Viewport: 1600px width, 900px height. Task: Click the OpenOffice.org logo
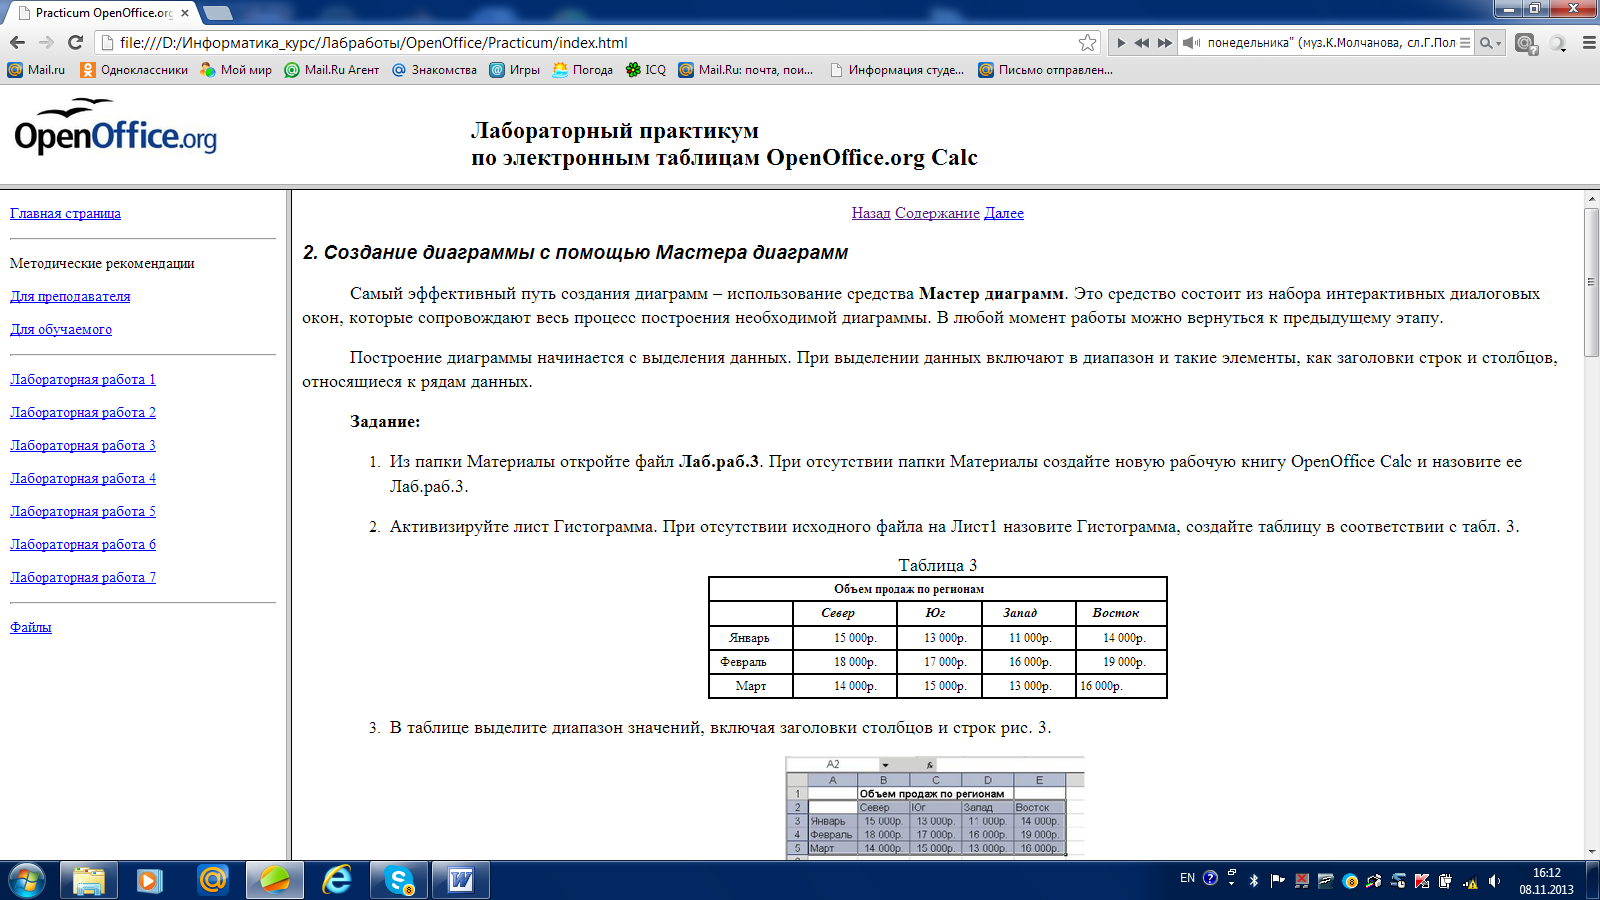point(115,127)
